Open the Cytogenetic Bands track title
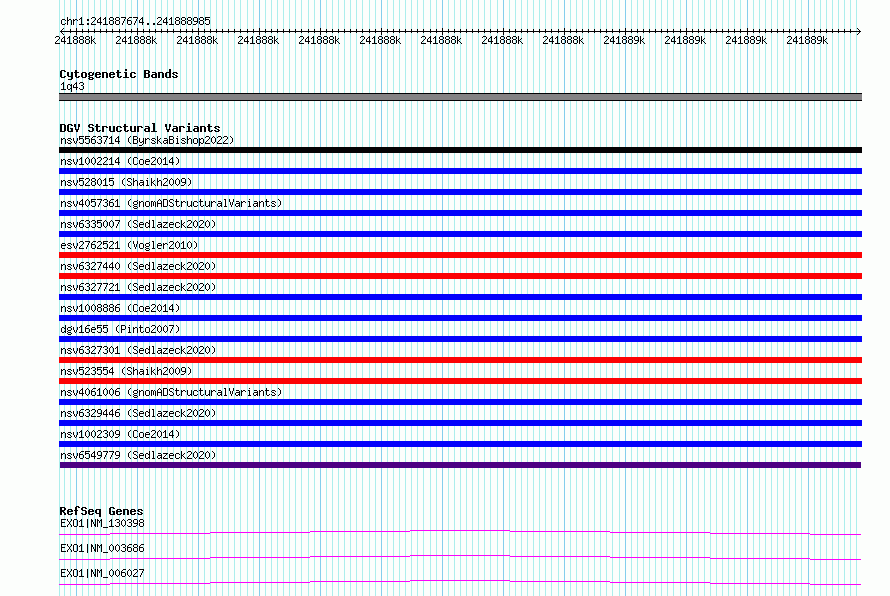The height and width of the screenshot is (596, 890). pos(119,74)
